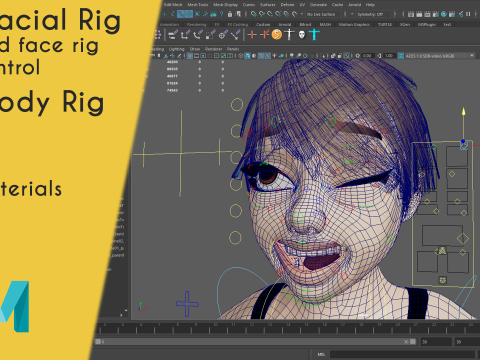Viewport: 480px width, 360px height.
Task: Open the Renderer panel menu
Action: (213, 49)
